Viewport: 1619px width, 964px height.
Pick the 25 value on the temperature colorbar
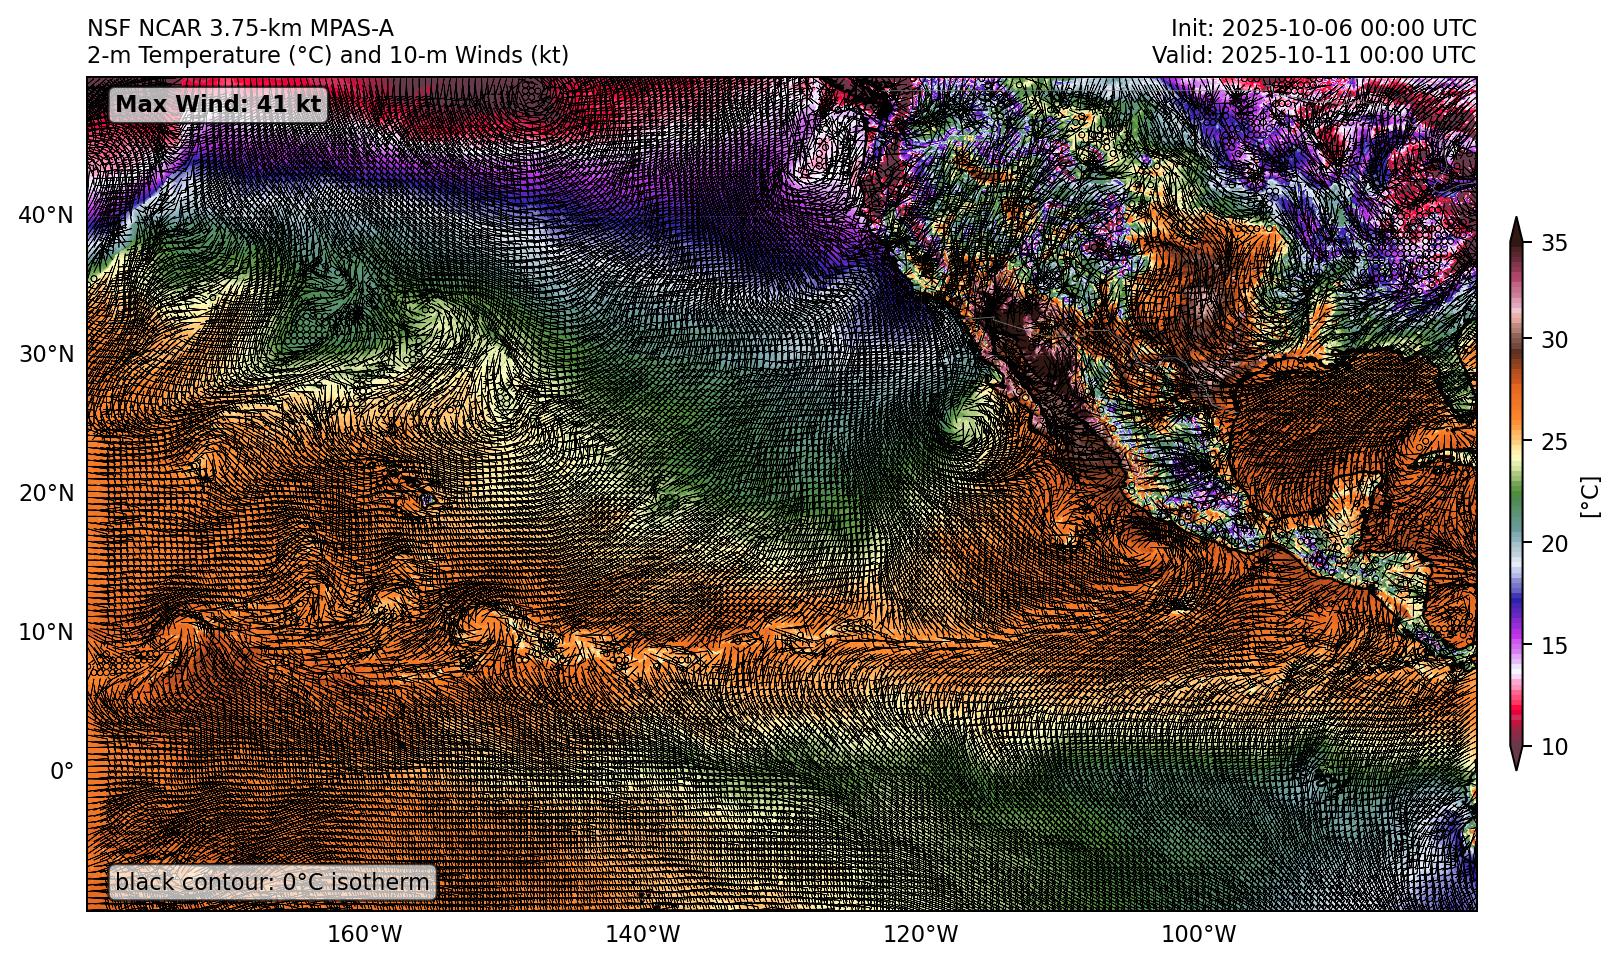click(x=1553, y=442)
